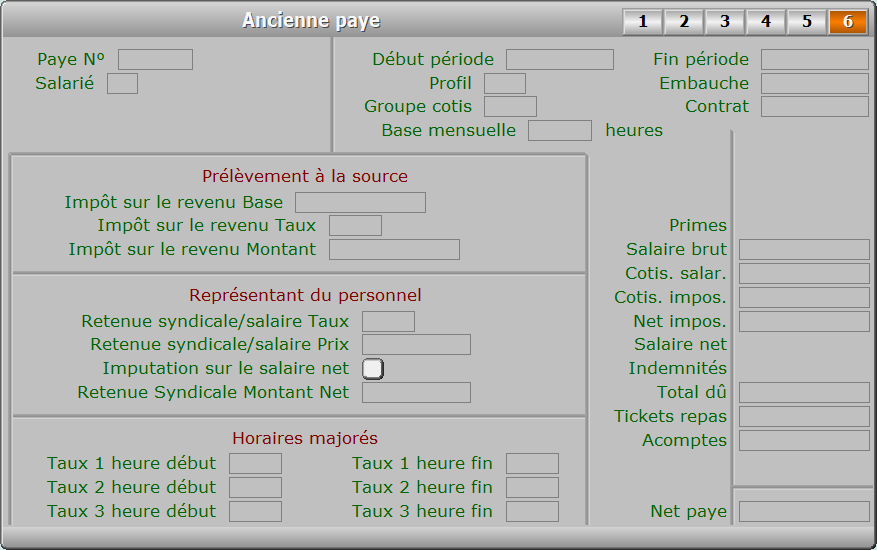Screen dimensions: 877x550
Task: Click the Tickets repas field
Action: (x=804, y=417)
